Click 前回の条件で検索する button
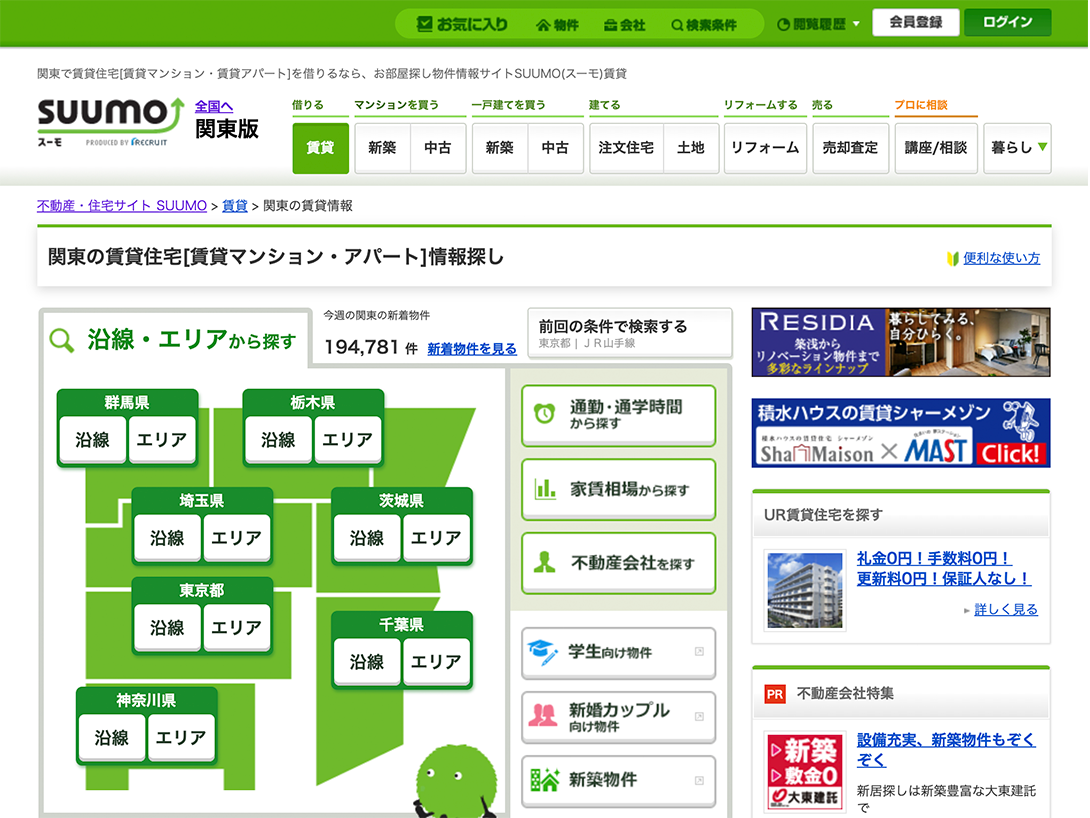The height and width of the screenshot is (818, 1090). tap(630, 333)
